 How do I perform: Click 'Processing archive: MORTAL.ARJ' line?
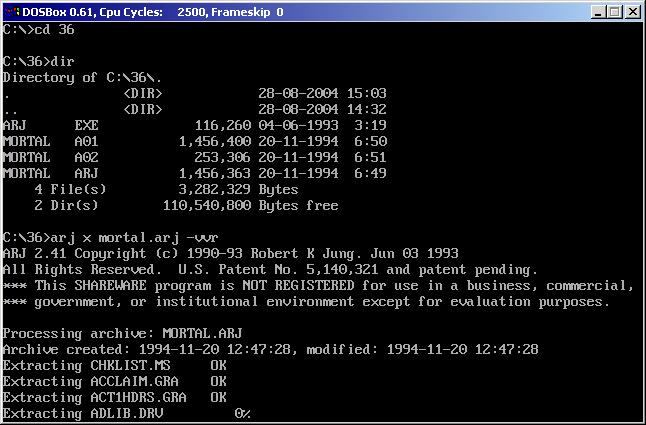(x=122, y=334)
